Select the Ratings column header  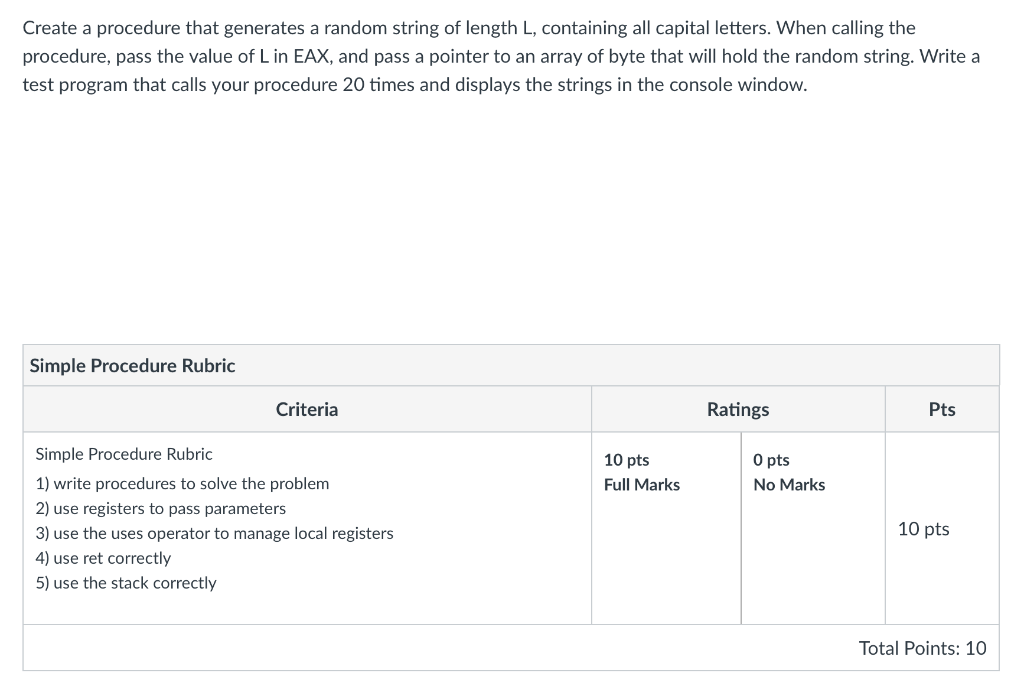738,409
